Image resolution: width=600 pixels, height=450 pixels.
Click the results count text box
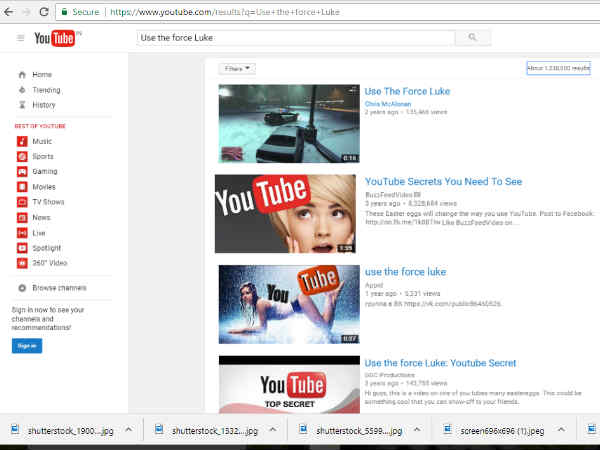(x=559, y=68)
